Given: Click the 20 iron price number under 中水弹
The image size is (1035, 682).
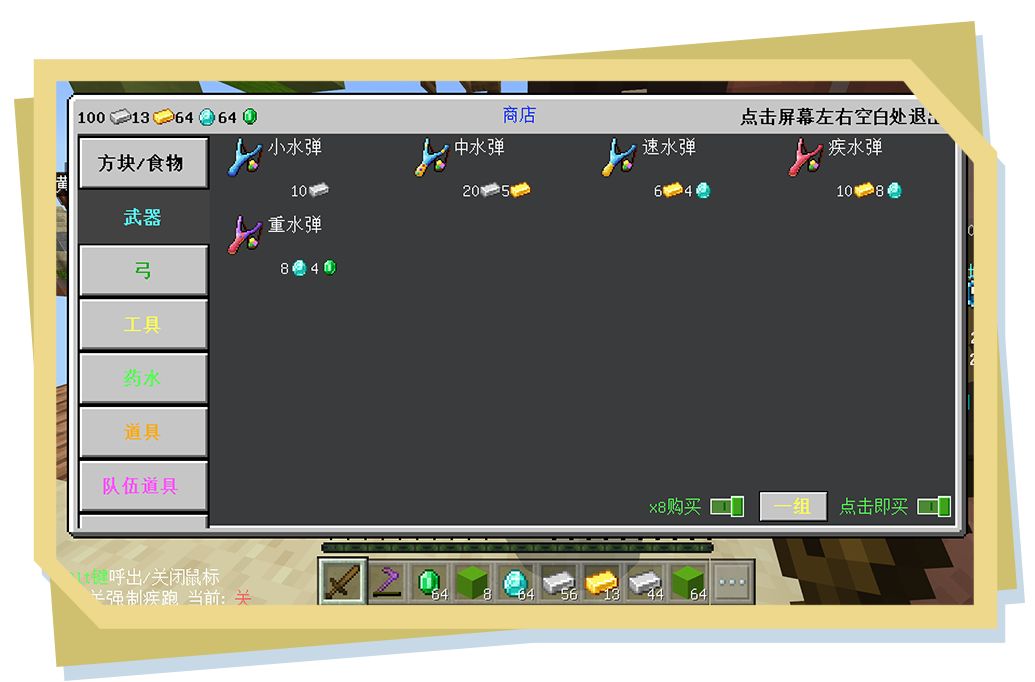Looking at the screenshot, I should [471, 191].
